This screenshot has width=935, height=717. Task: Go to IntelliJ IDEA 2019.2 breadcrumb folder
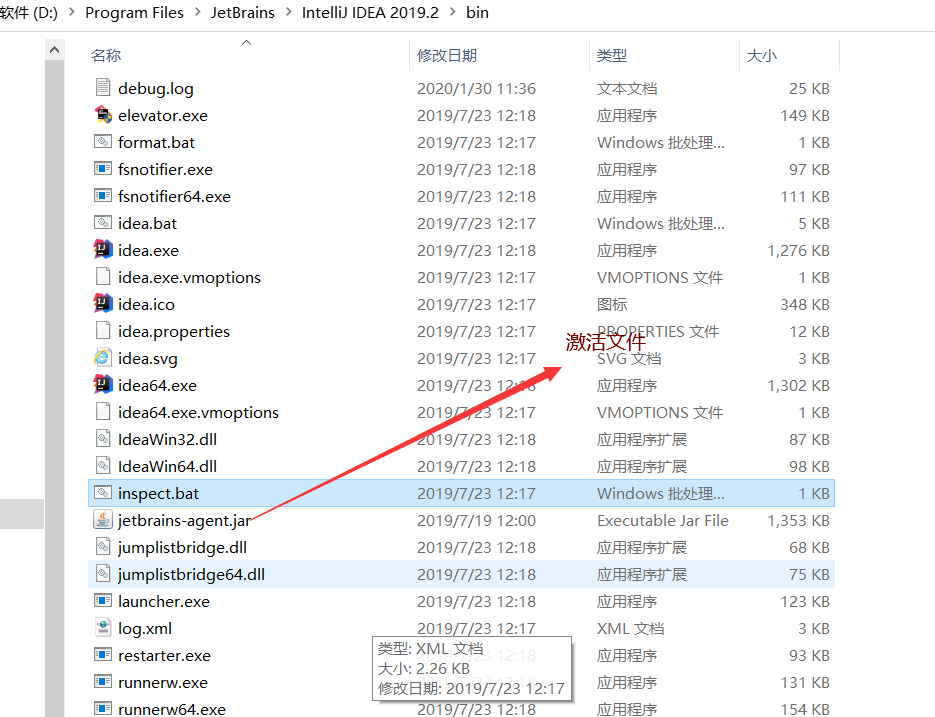(370, 13)
